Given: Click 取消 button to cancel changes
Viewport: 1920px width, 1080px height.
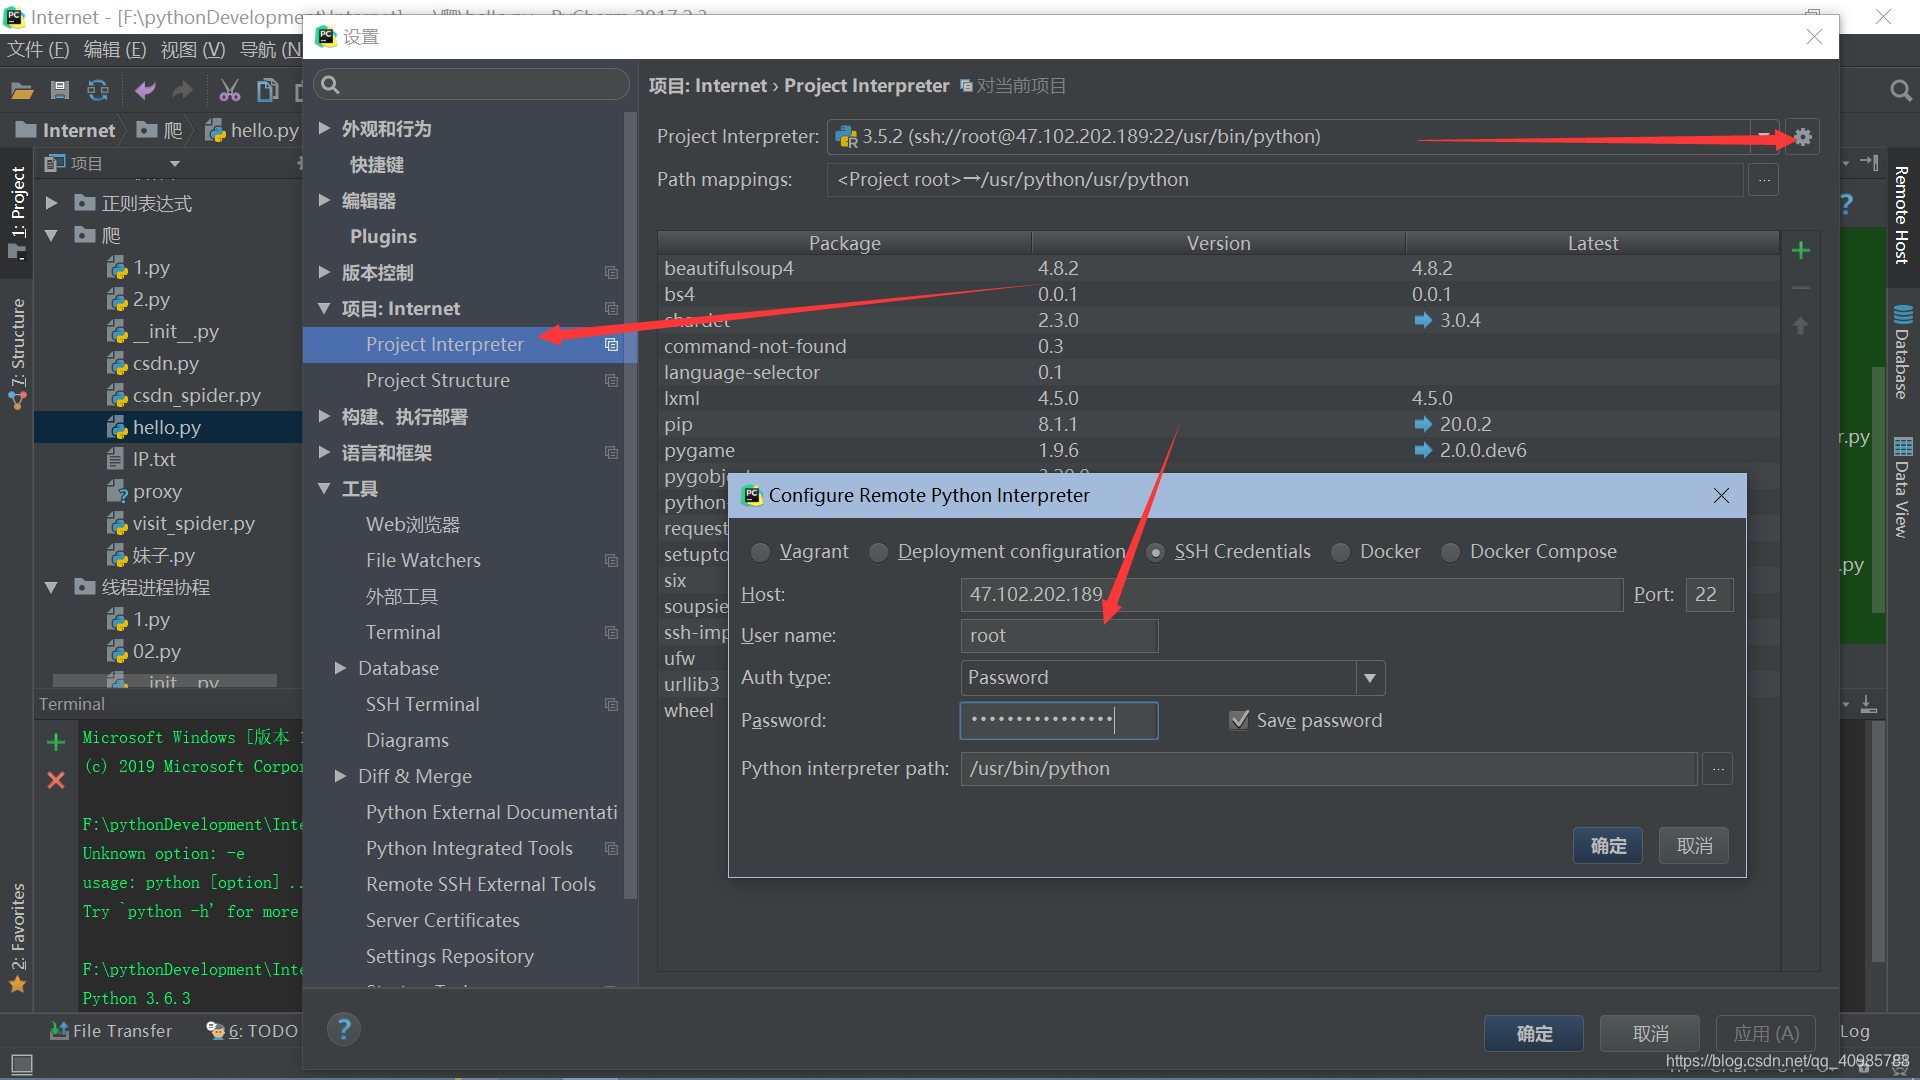Looking at the screenshot, I should pyautogui.click(x=1692, y=845).
